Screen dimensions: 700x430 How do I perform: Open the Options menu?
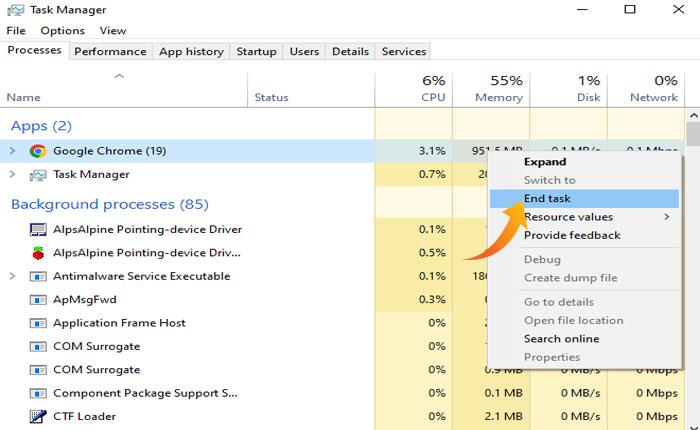click(x=62, y=31)
